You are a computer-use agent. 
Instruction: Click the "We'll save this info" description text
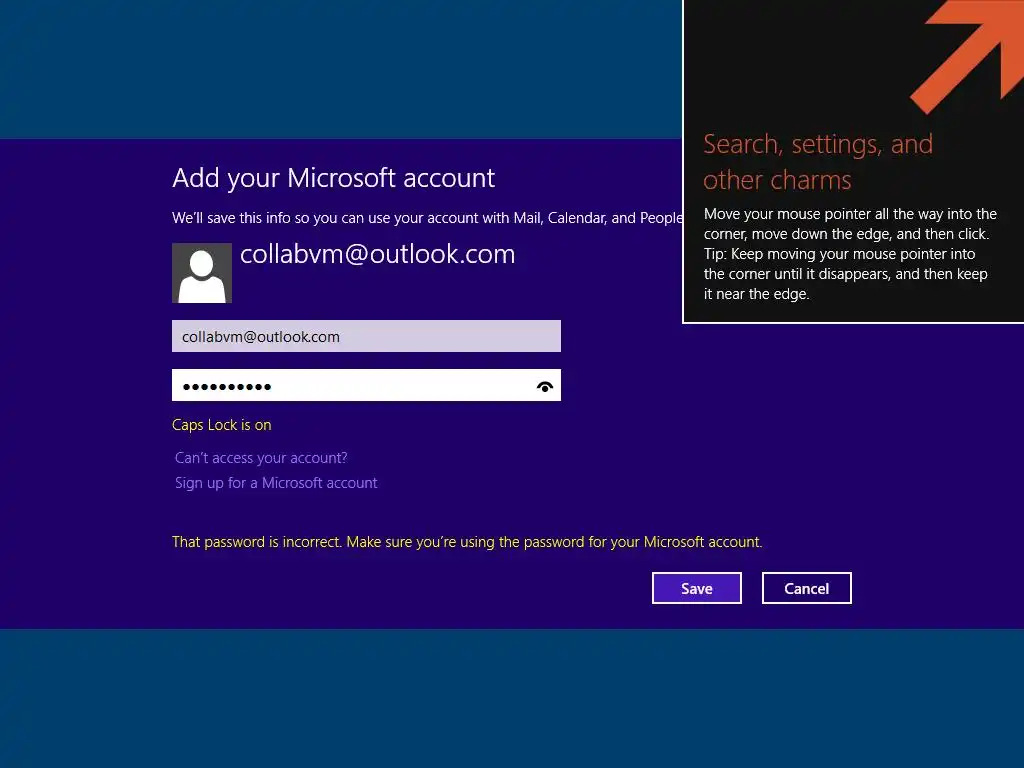tap(427, 217)
